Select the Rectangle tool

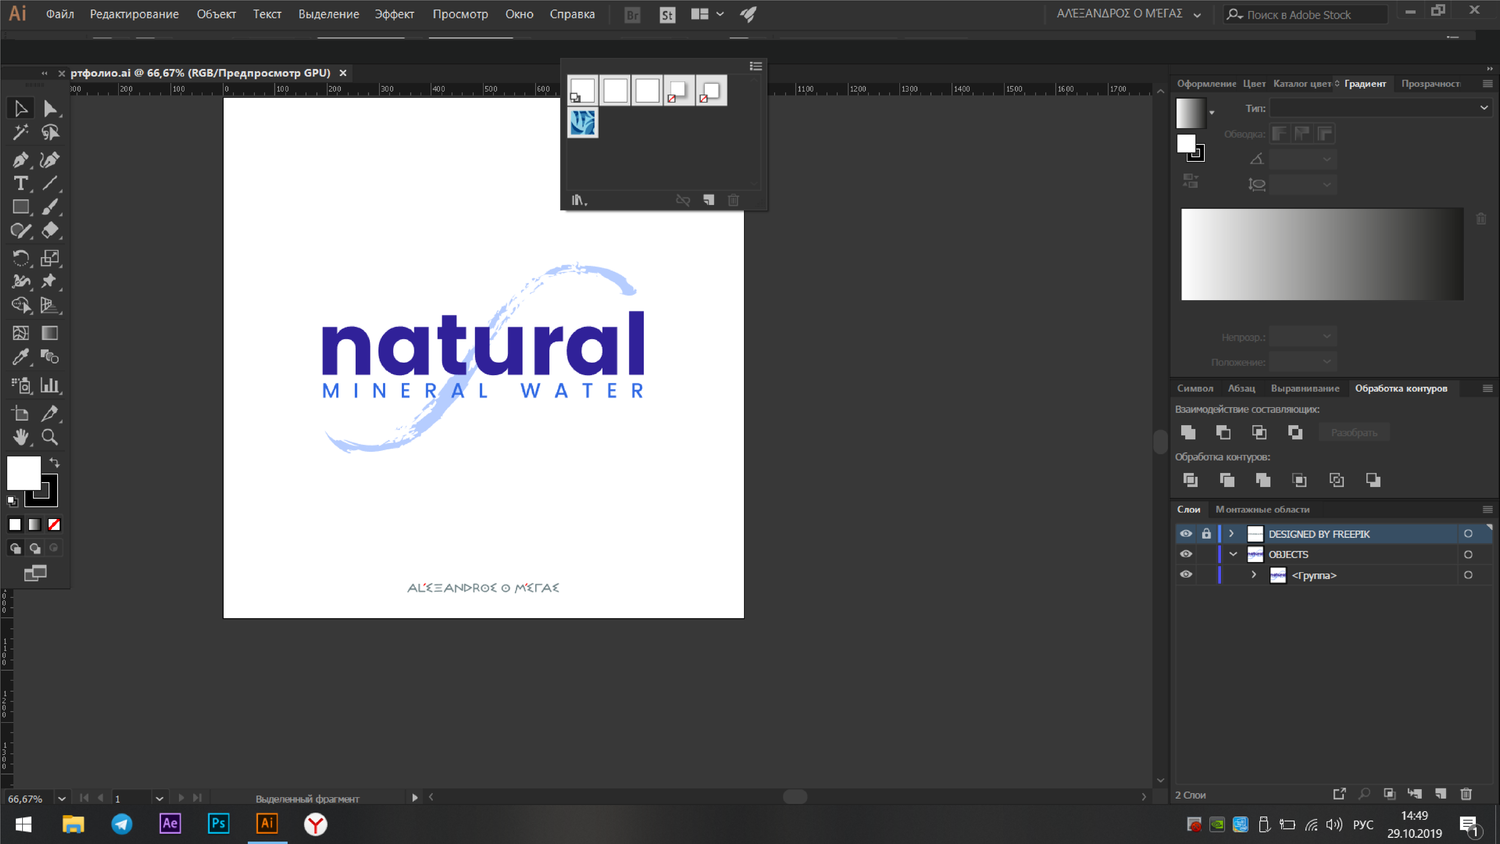(x=20, y=207)
